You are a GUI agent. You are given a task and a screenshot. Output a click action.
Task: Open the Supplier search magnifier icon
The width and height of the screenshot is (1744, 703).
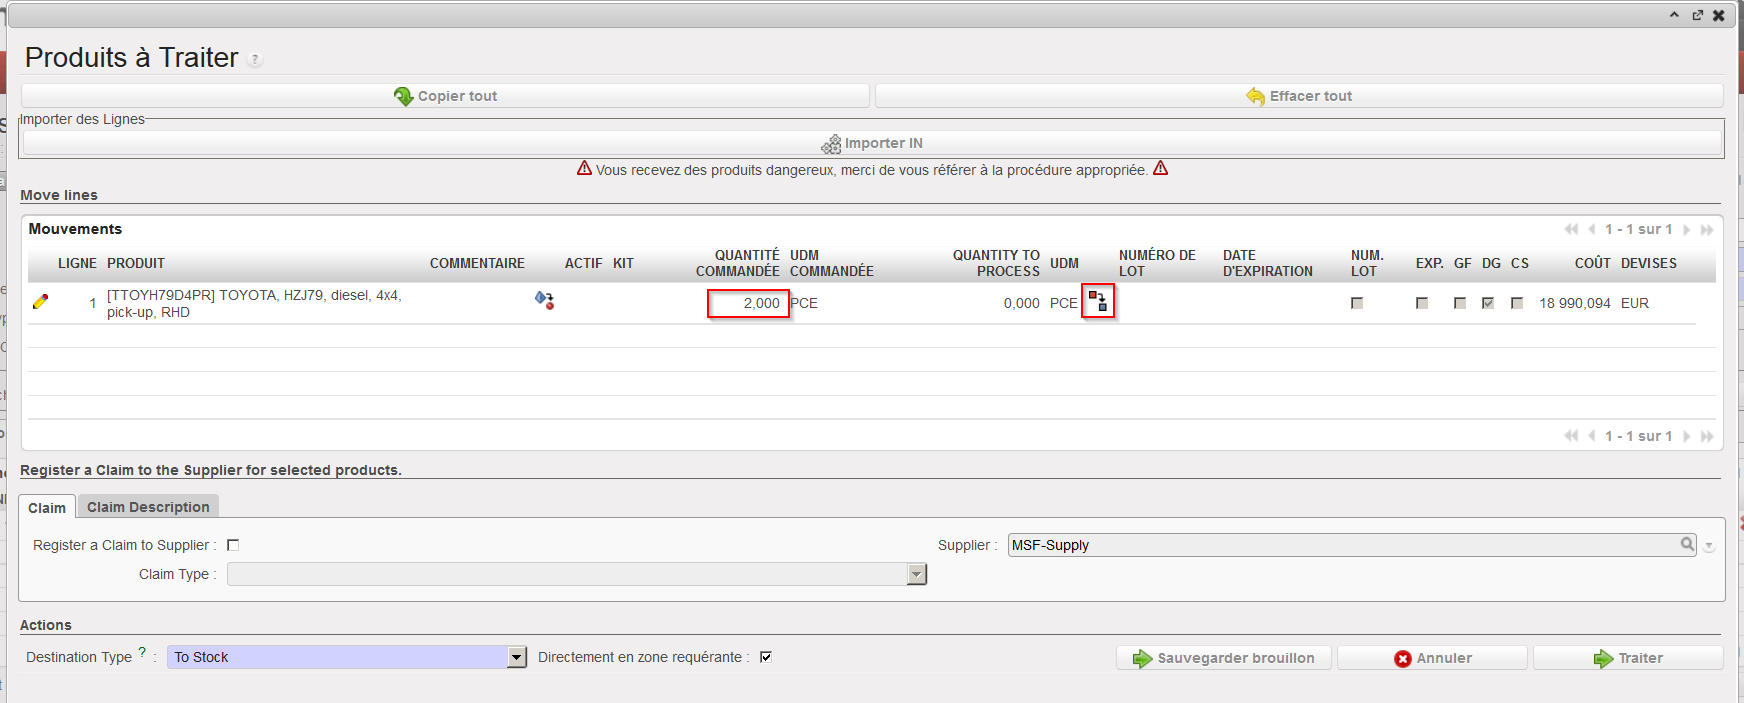[x=1687, y=544]
